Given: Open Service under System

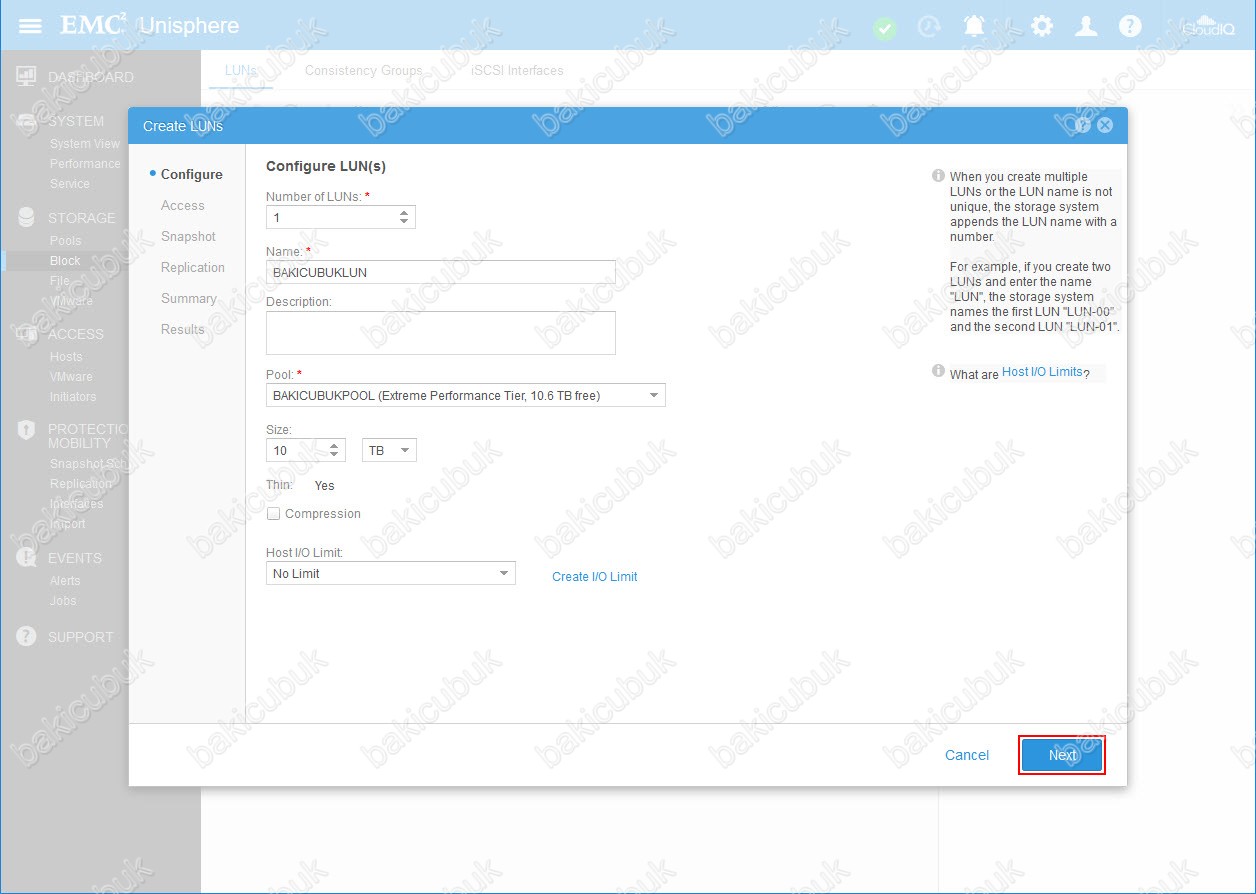Looking at the screenshot, I should [70, 184].
